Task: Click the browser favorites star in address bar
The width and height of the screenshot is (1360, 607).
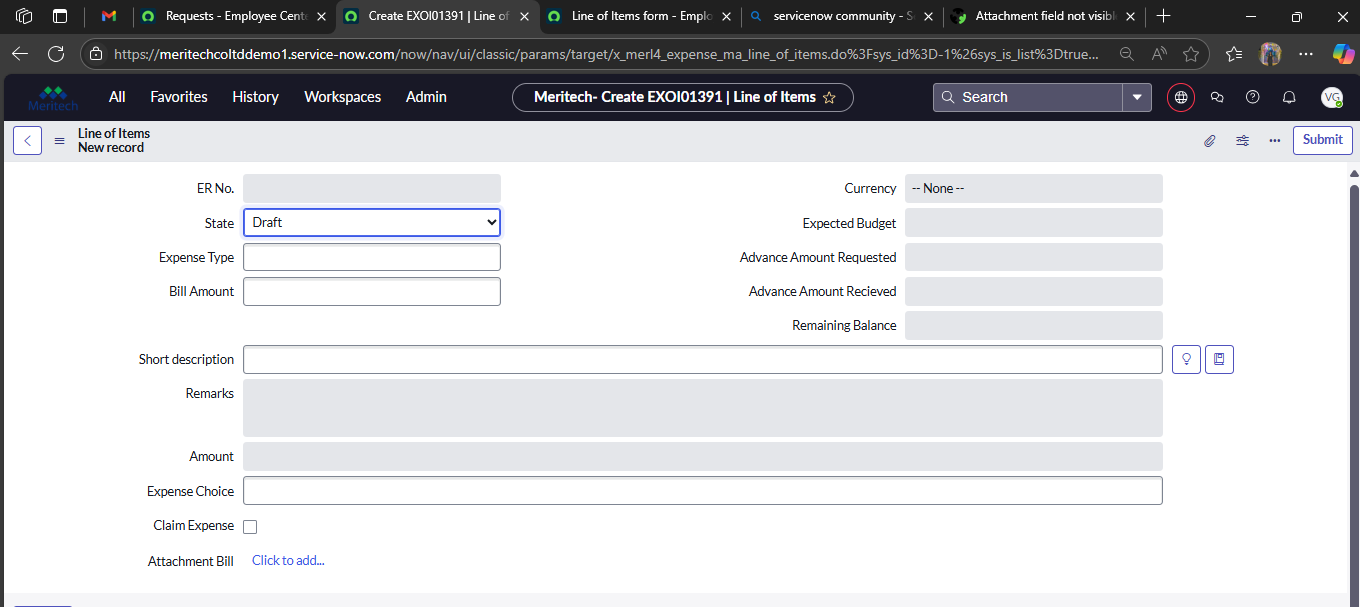Action: [1191, 54]
